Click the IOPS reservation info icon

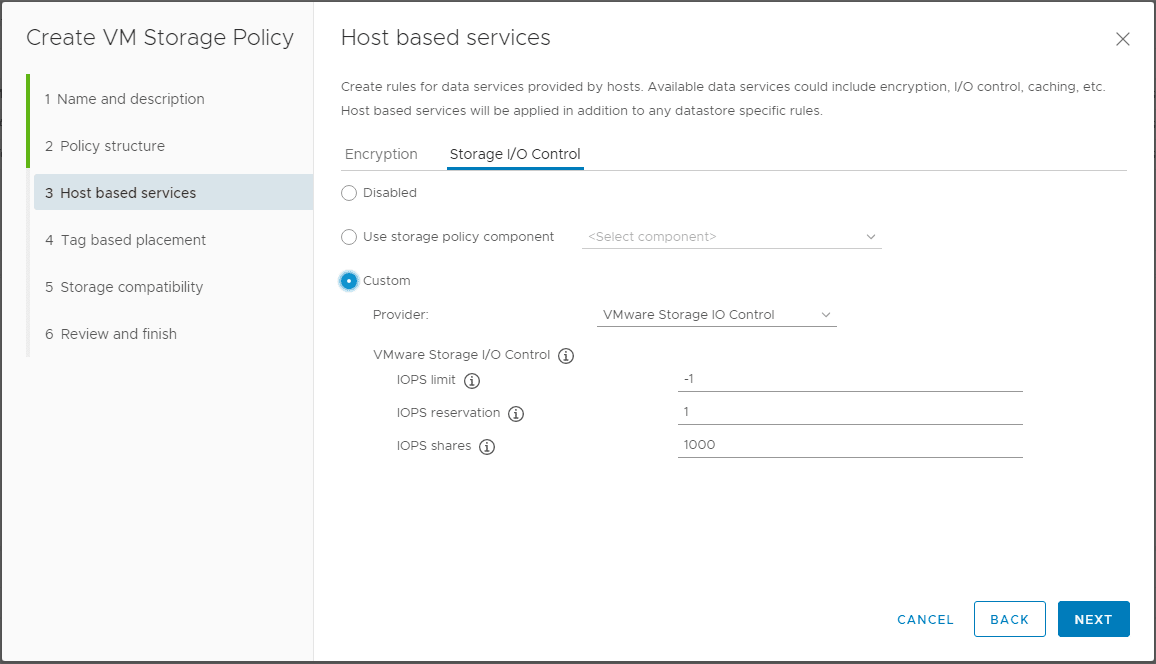[x=516, y=414]
